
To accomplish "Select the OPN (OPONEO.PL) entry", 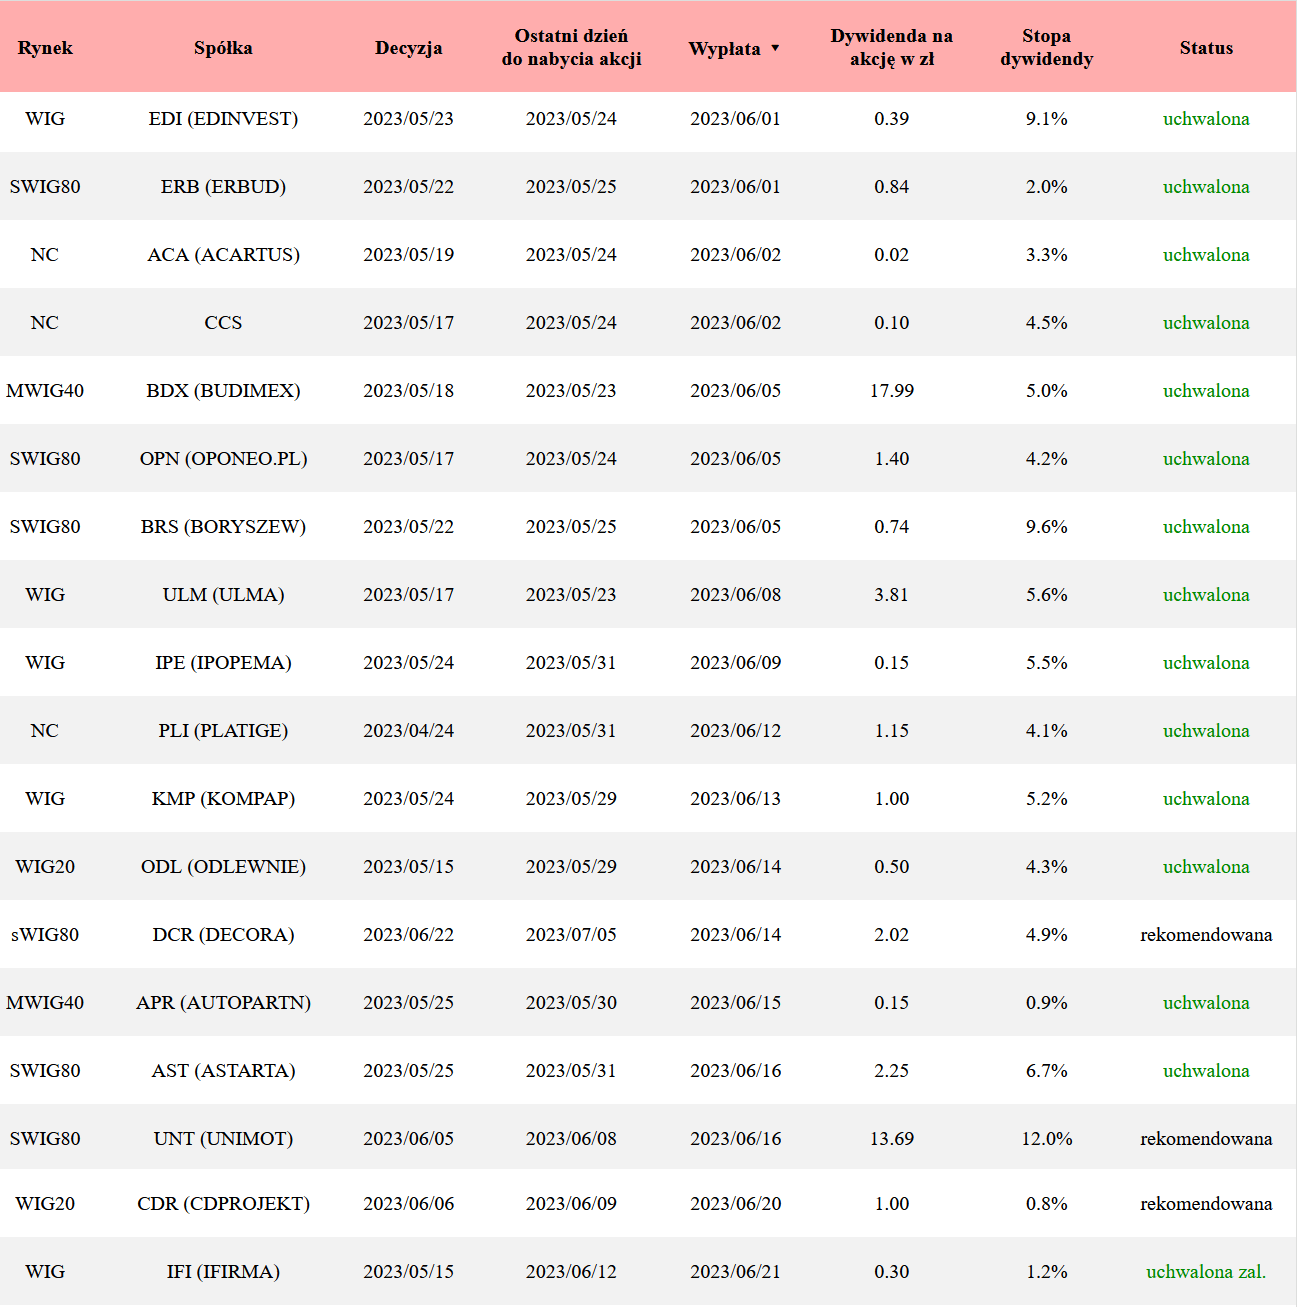I will [223, 459].
